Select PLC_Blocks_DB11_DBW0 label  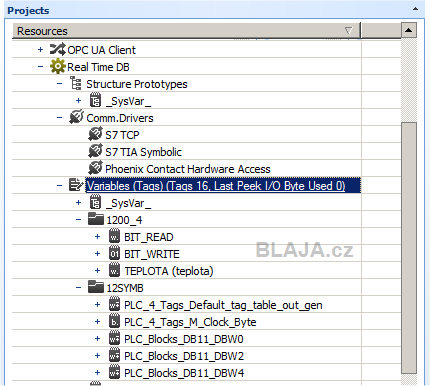[184, 339]
